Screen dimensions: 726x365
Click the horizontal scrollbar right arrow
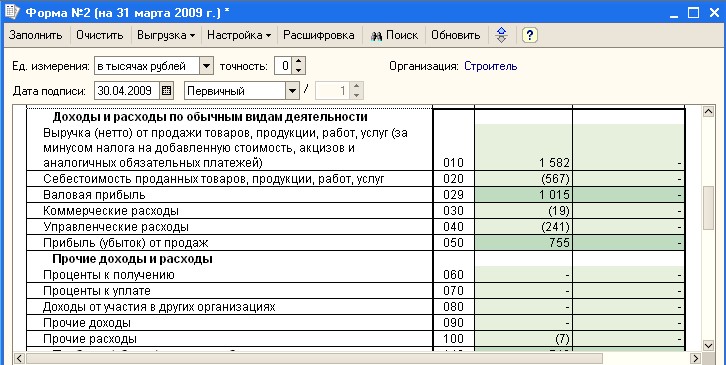[x=695, y=359]
